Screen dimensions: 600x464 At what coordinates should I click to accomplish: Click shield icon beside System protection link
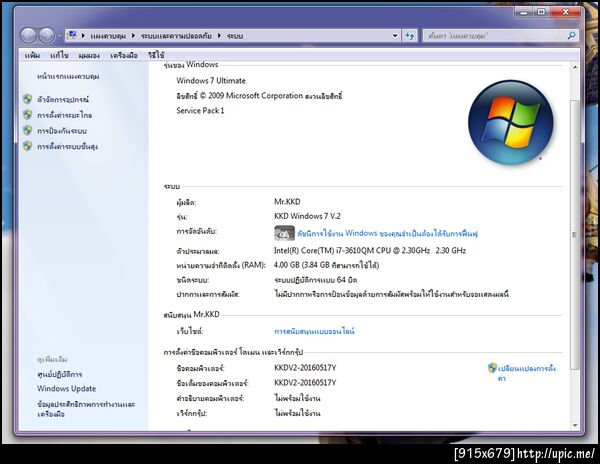tap(28, 131)
